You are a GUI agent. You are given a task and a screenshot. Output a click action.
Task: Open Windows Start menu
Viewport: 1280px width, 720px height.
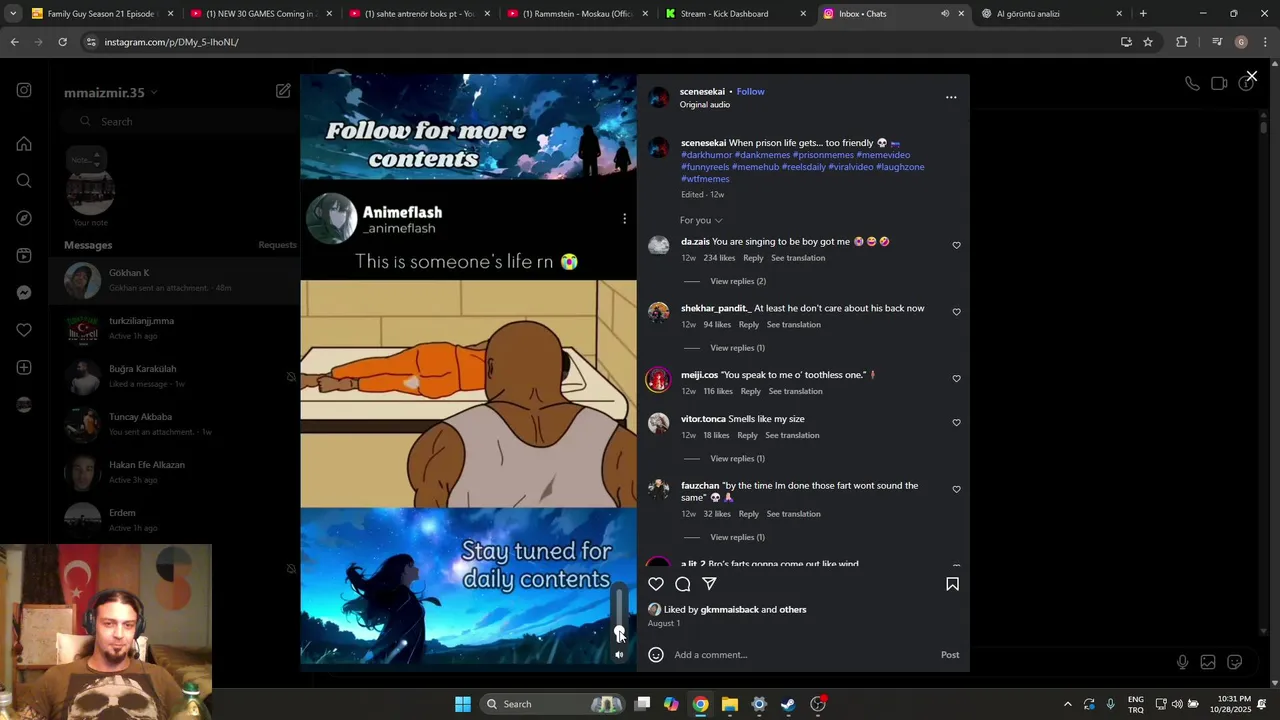[463, 704]
